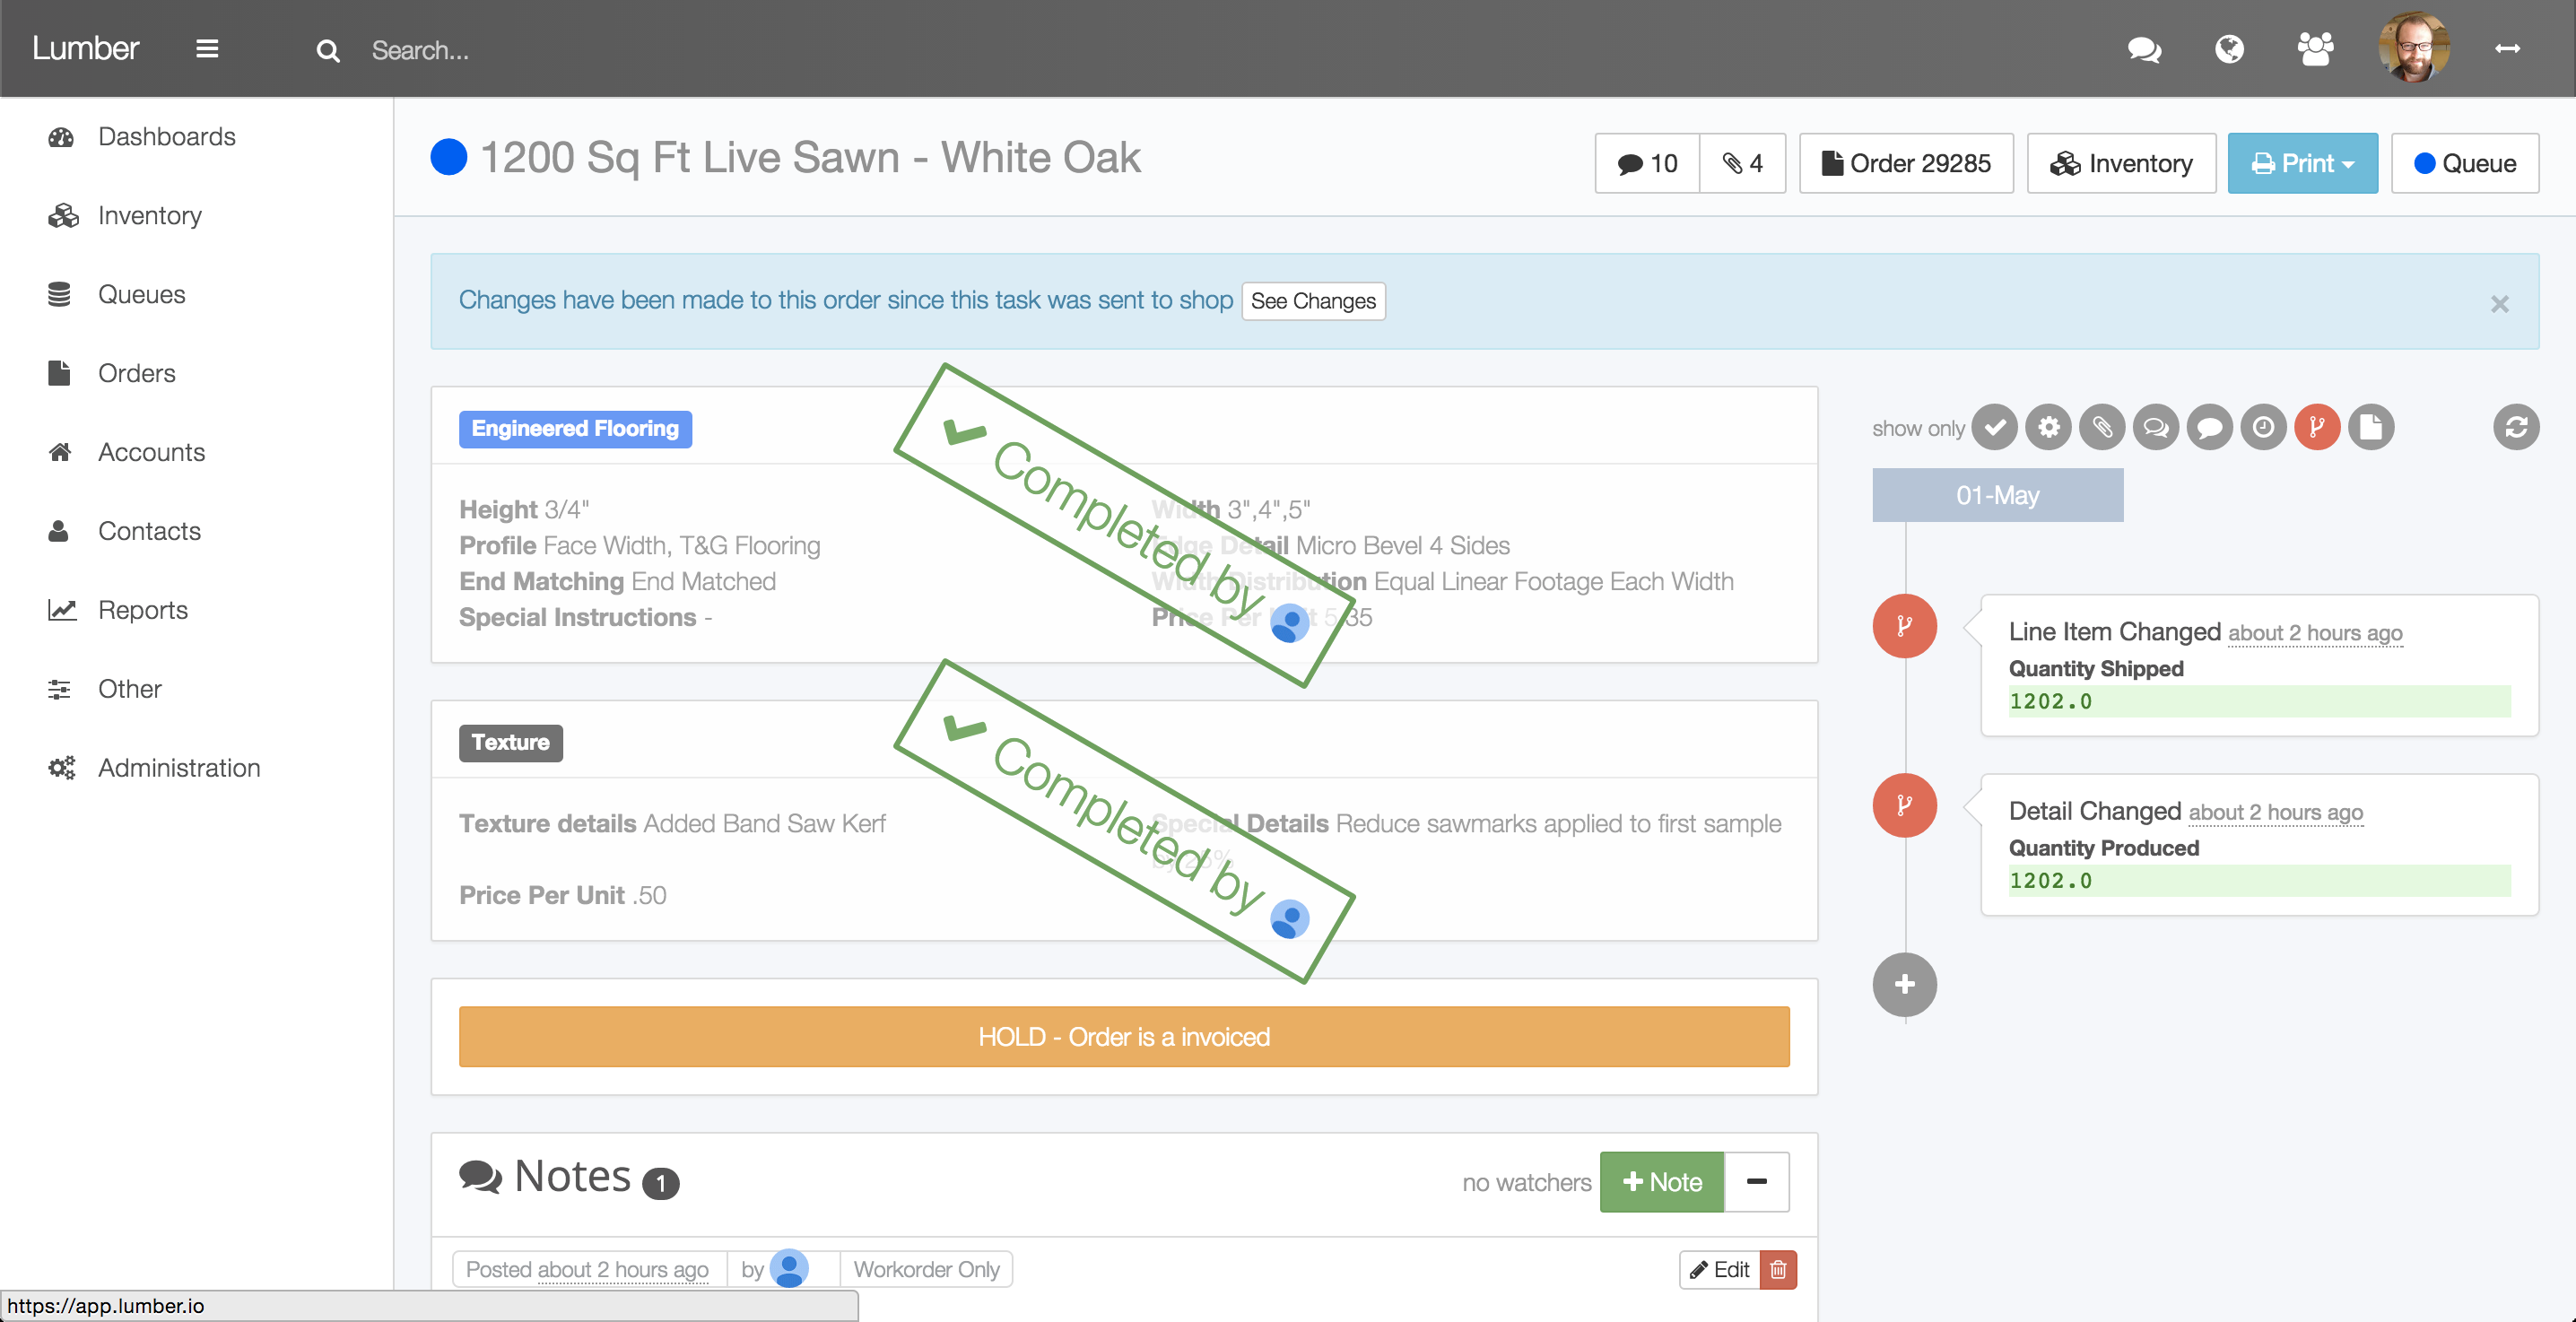The image size is (2576, 1322).
Task: Edit the posted note
Action: tap(1719, 1270)
